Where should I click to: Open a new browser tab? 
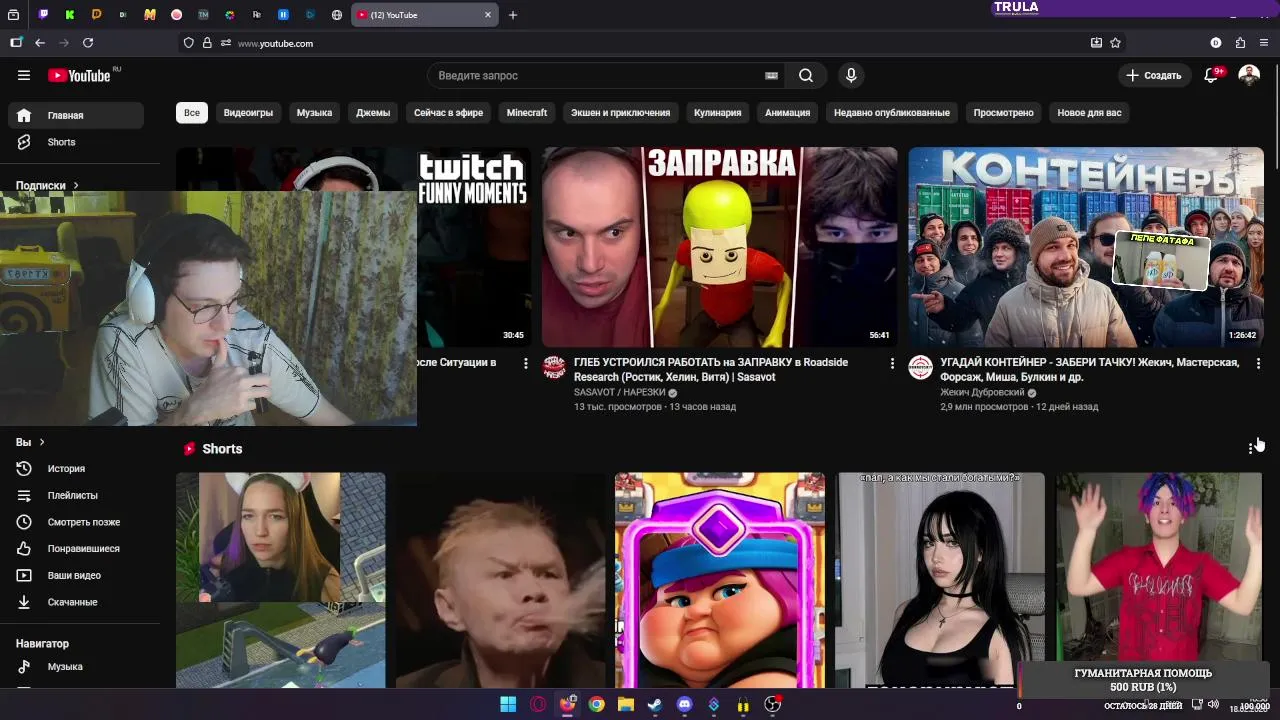[513, 15]
